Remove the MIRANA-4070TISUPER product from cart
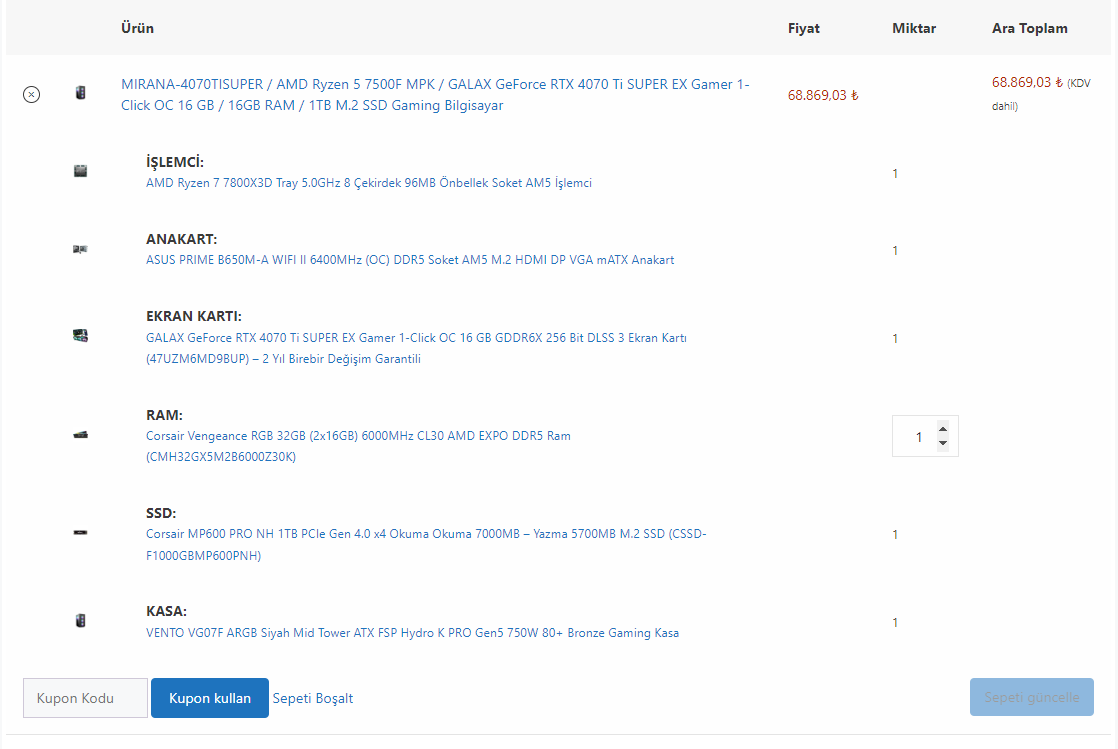The image size is (1118, 749). (x=31, y=94)
